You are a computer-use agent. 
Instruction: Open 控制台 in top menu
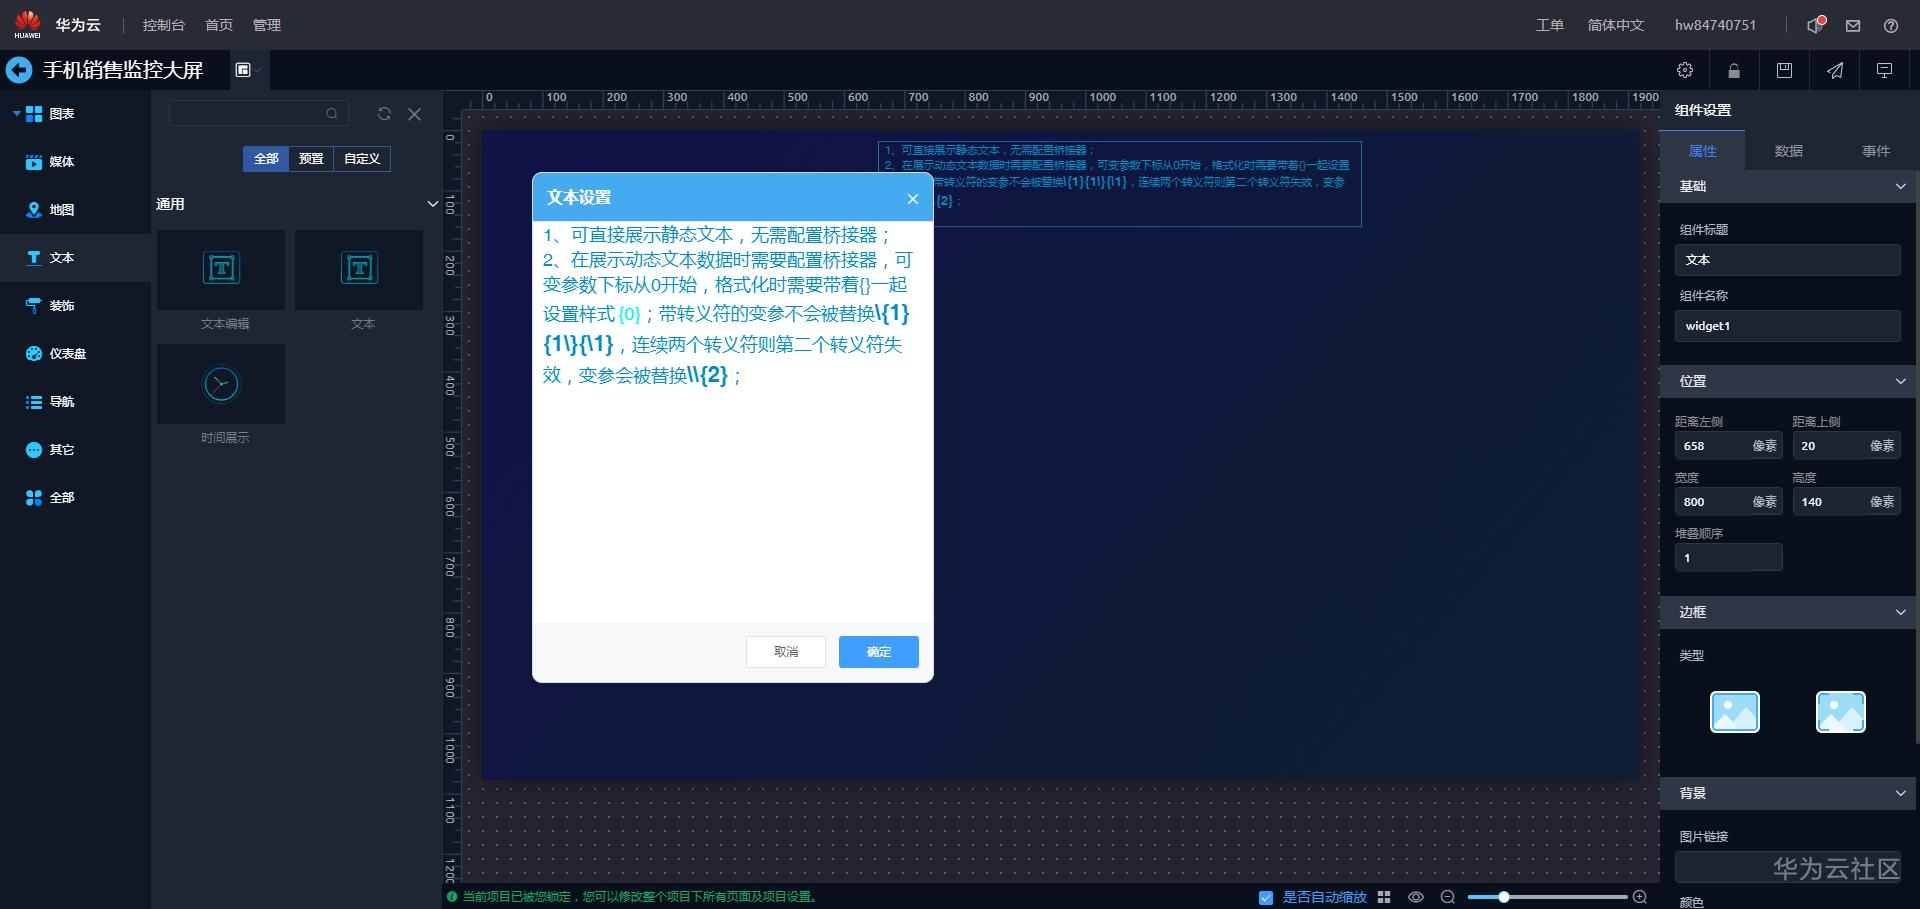tap(163, 25)
